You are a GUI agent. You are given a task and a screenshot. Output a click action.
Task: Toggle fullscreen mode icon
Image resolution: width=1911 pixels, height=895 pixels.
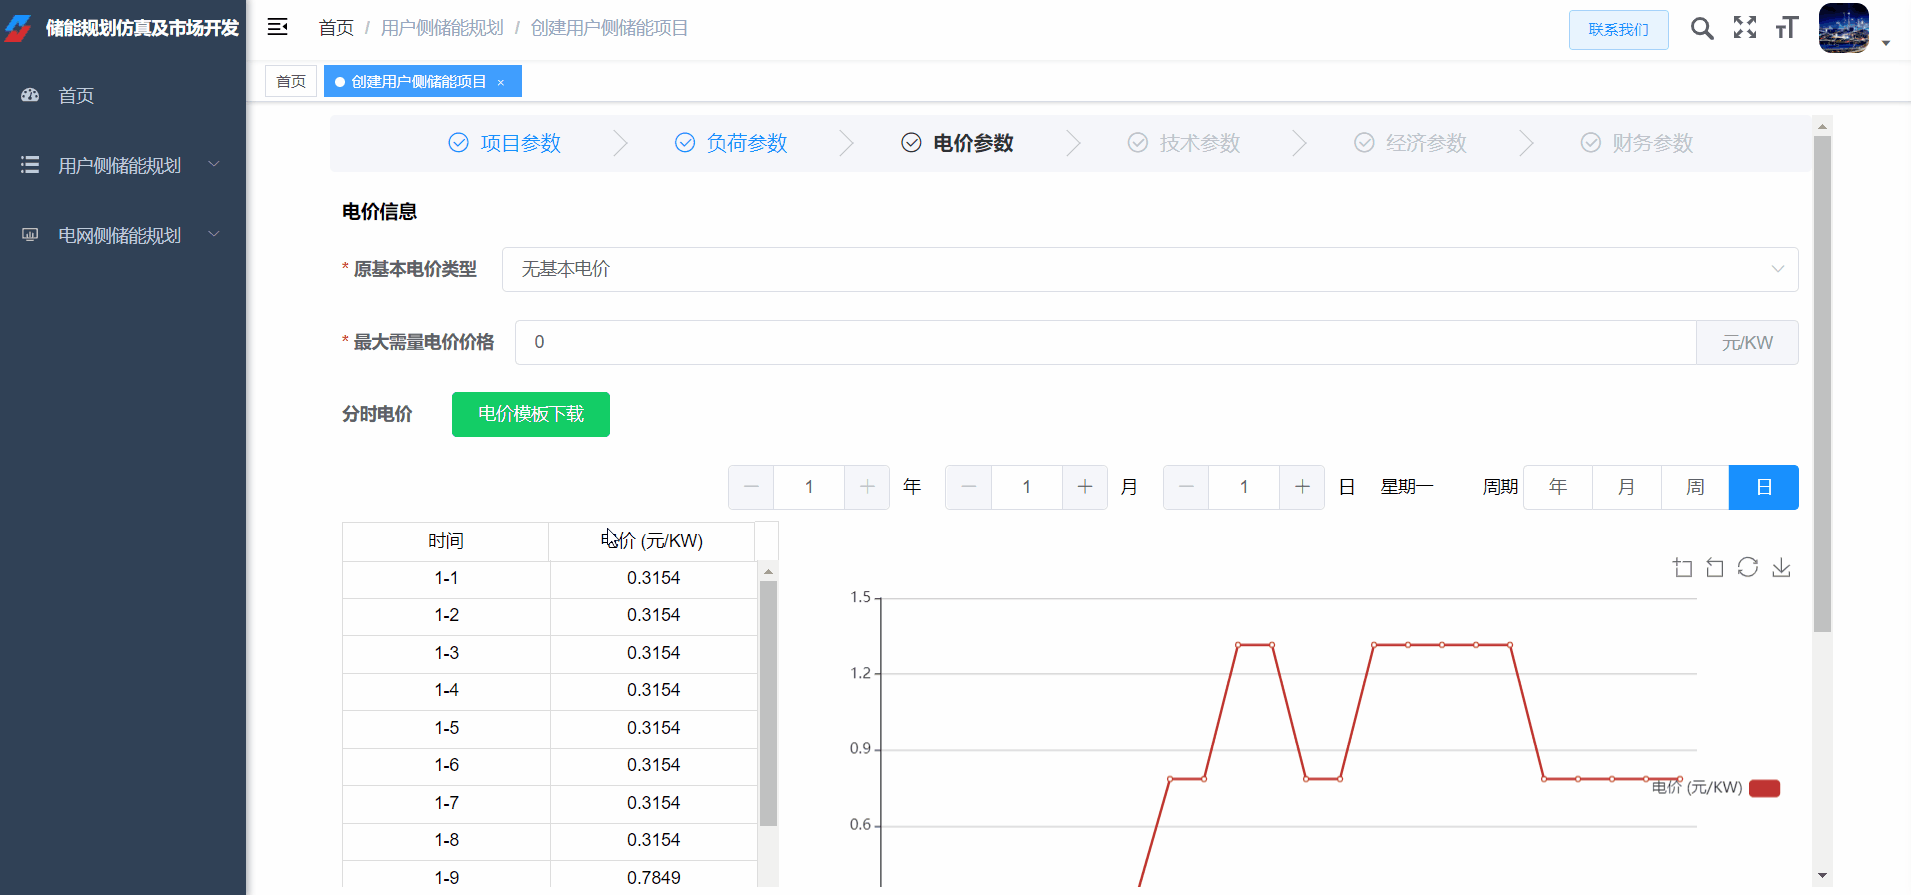[x=1744, y=28]
